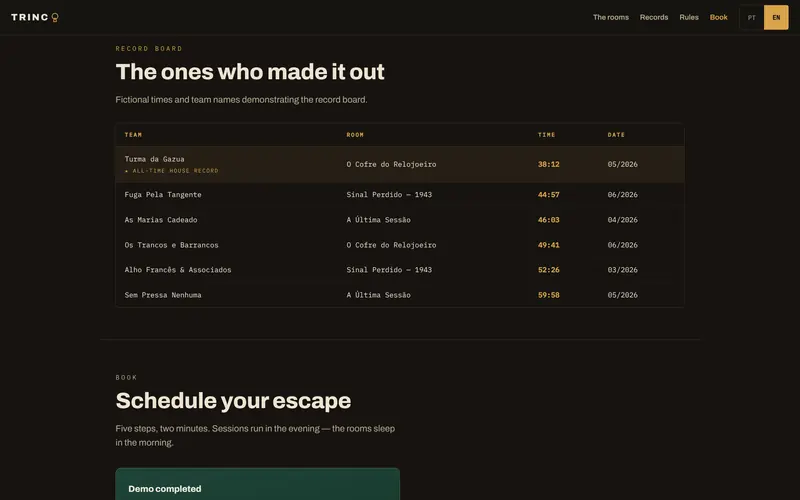Click the TRINCO logo in header
Screen dimensions: 800x500
35,17
